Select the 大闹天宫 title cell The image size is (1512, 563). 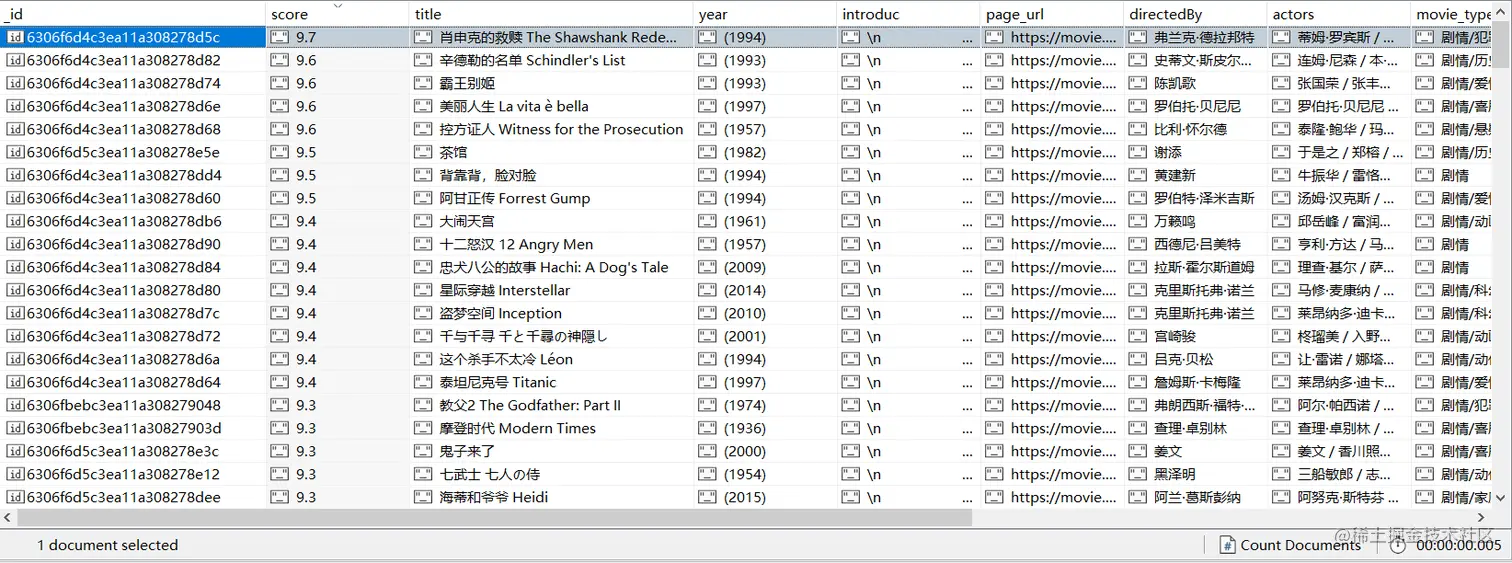pyautogui.click(x=551, y=221)
